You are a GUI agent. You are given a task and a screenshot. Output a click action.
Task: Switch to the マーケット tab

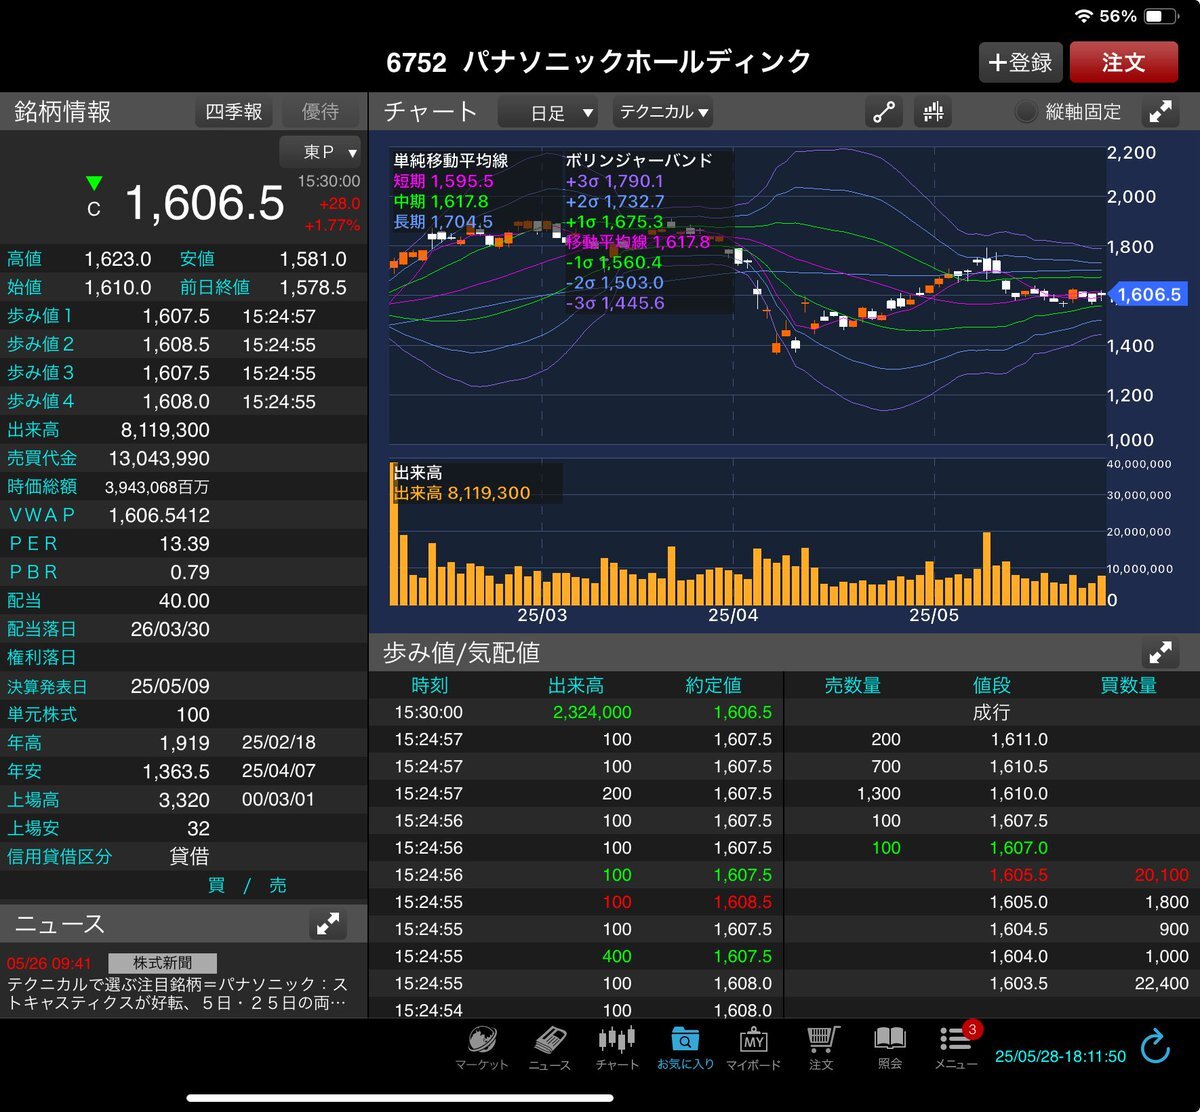coord(482,1046)
